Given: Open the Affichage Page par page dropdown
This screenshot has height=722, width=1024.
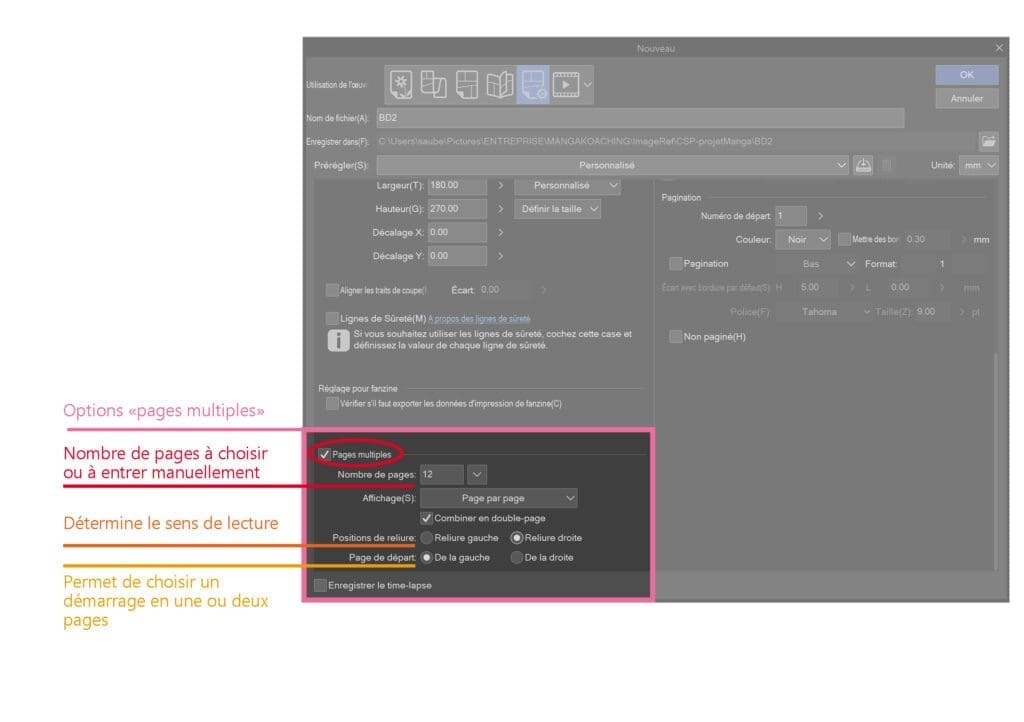Looking at the screenshot, I should pos(498,498).
